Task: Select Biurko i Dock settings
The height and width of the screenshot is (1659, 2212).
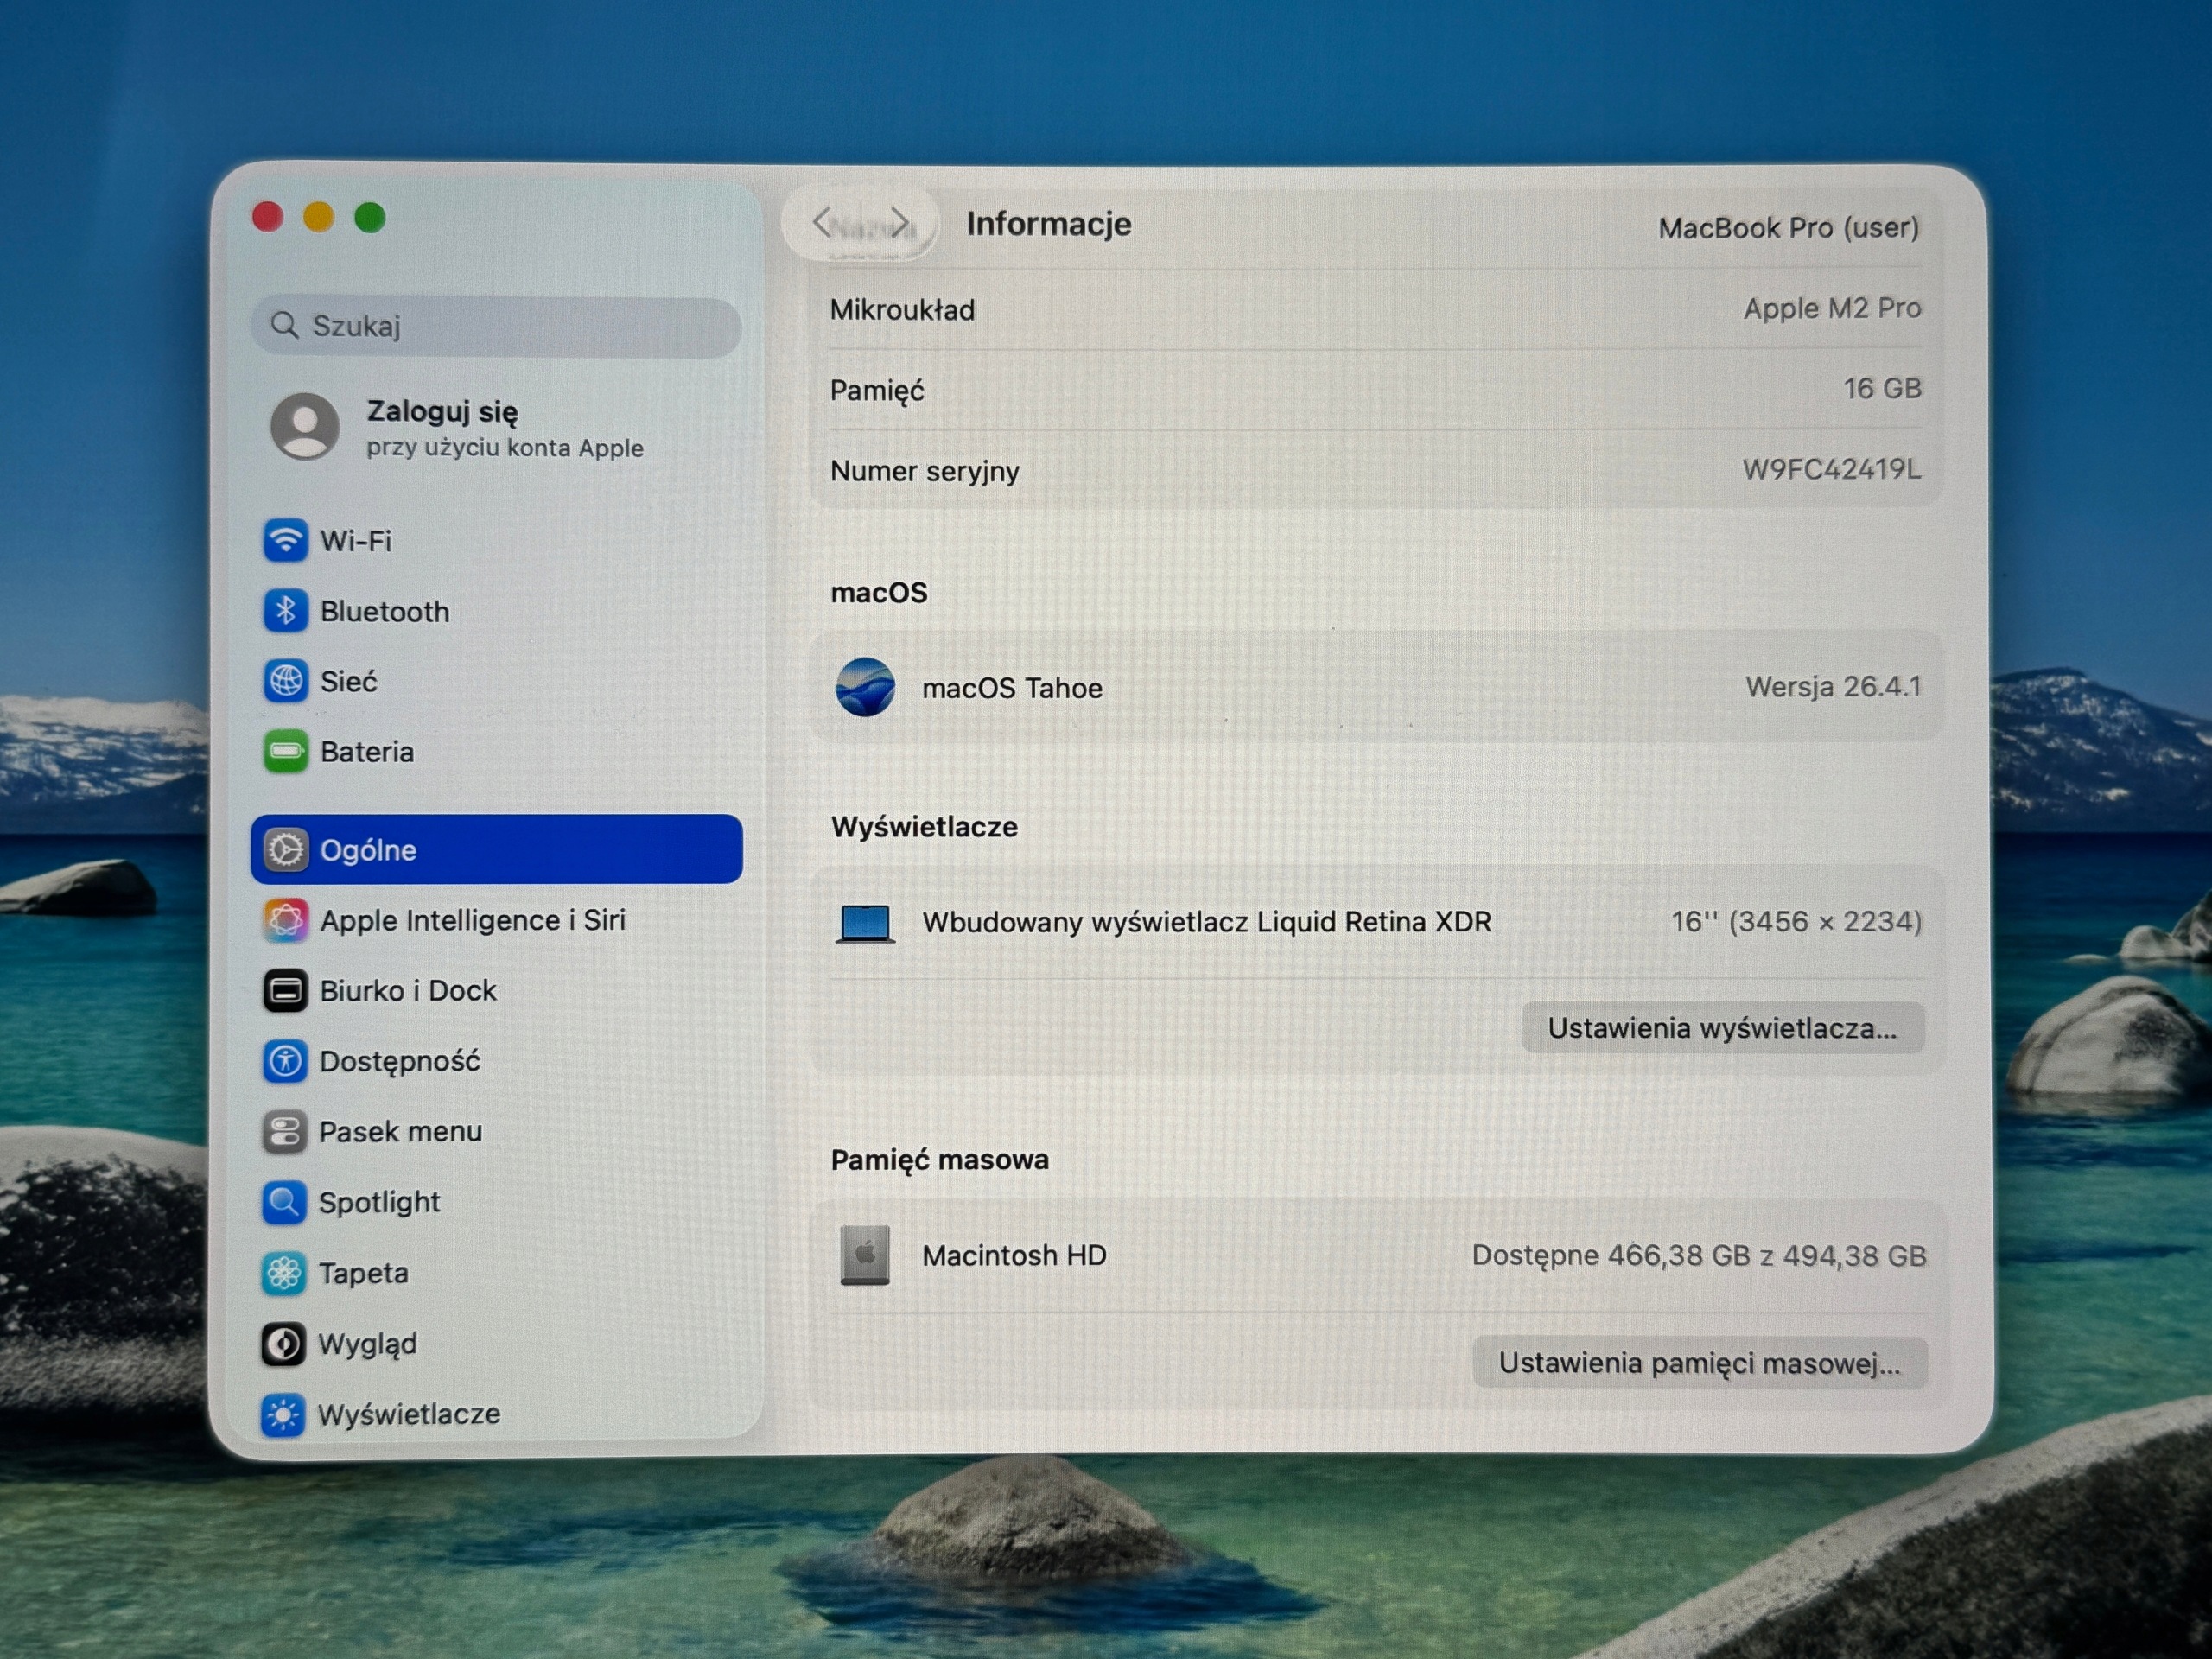Action: tap(496, 990)
